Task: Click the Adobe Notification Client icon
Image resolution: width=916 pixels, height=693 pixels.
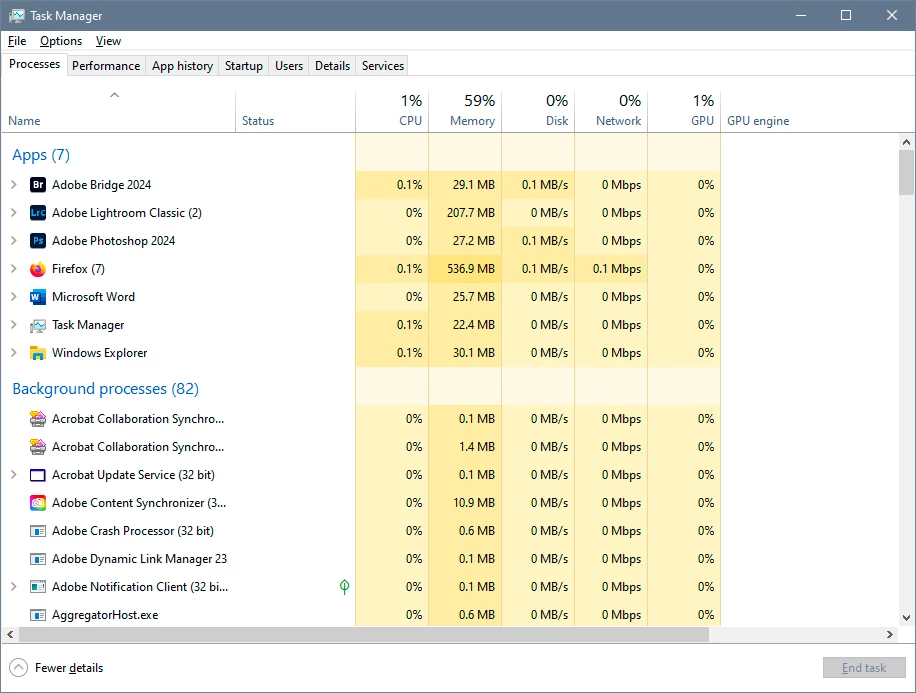Action: coord(37,587)
